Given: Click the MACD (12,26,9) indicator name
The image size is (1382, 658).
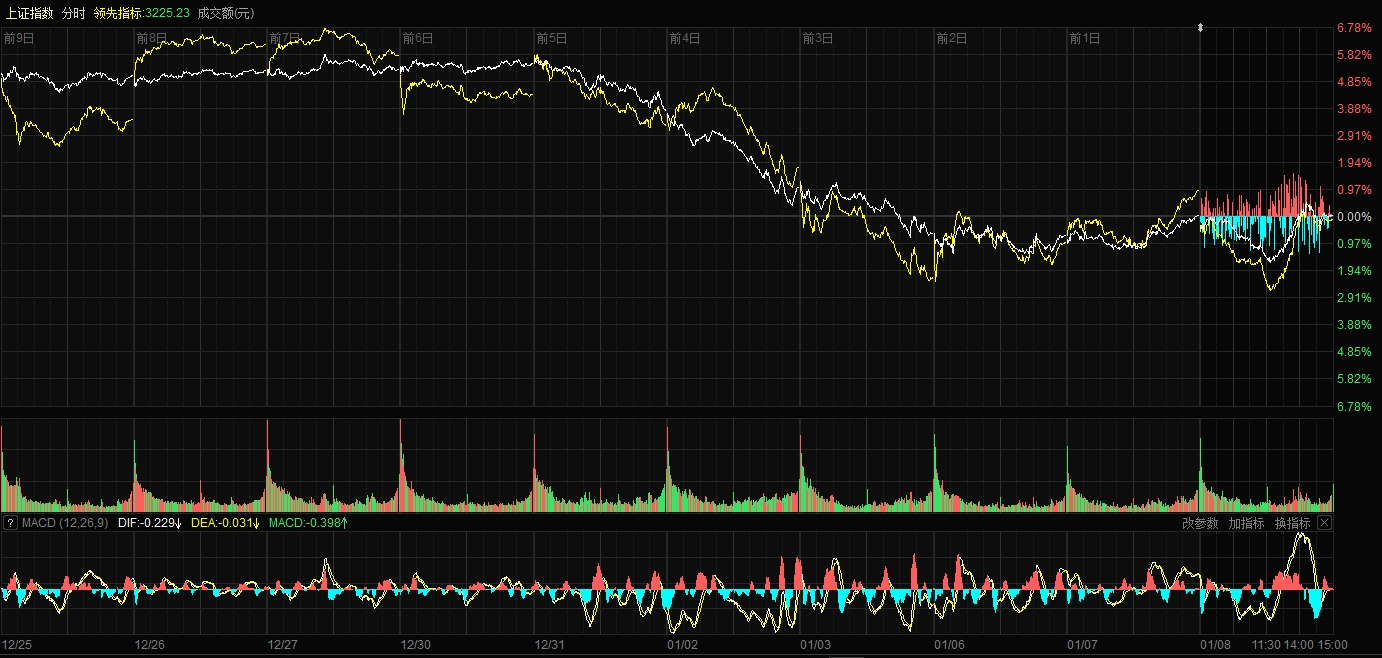Looking at the screenshot, I should tap(65, 523).
